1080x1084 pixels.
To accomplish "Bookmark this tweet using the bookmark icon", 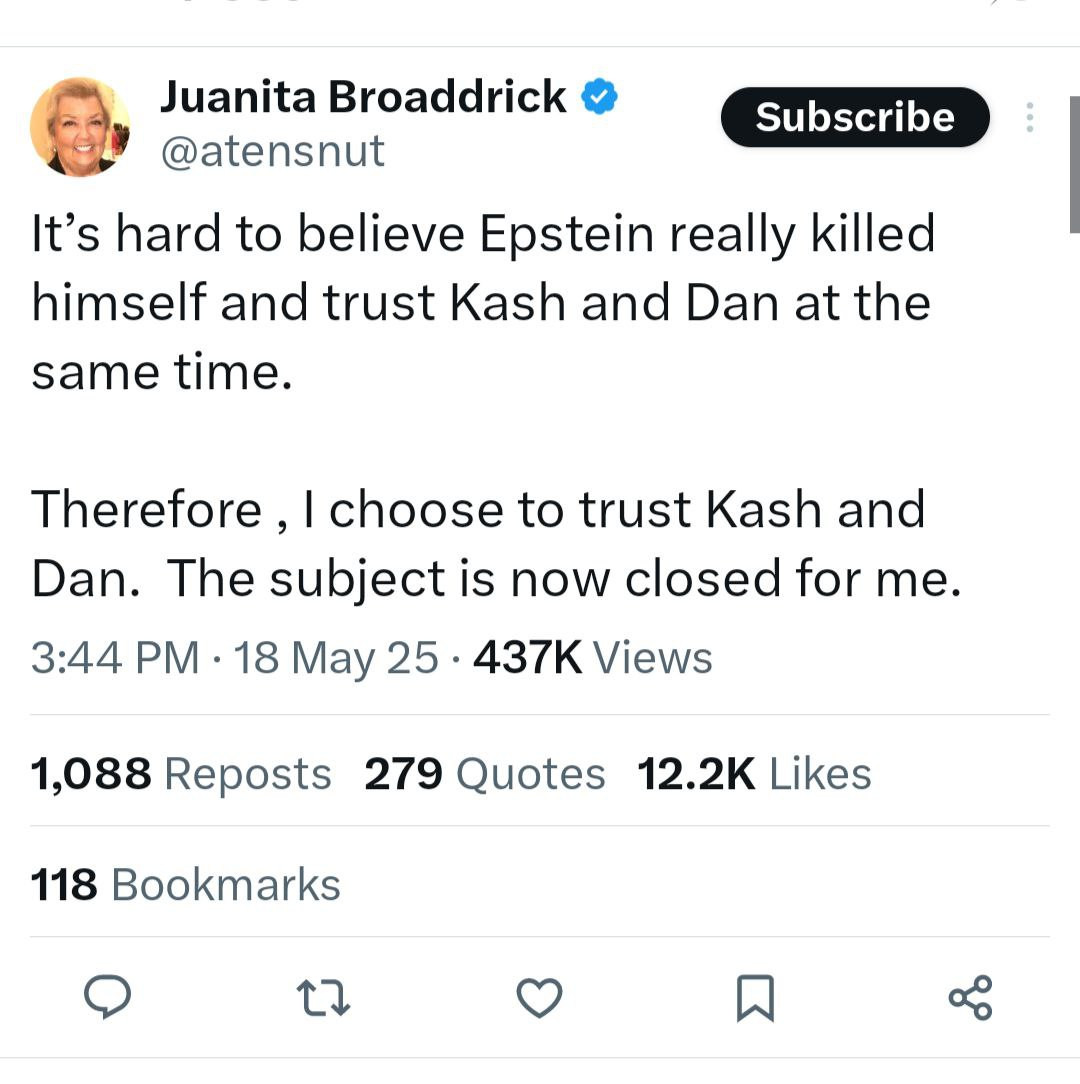I will 755,998.
